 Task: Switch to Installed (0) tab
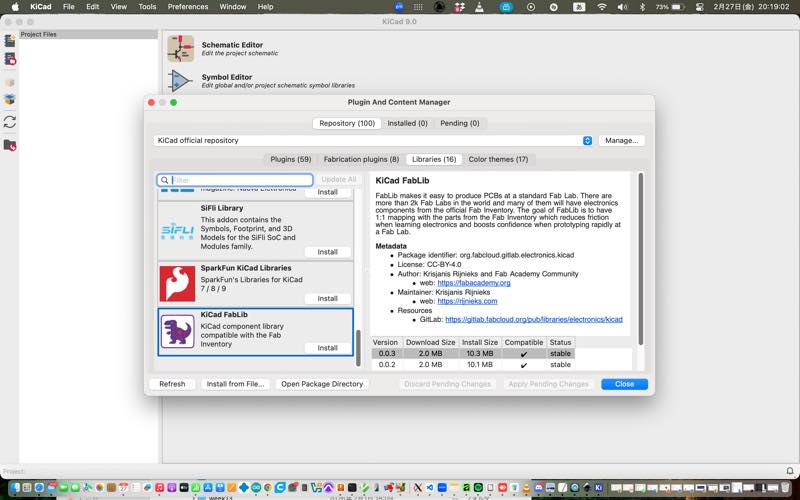[x=407, y=123]
